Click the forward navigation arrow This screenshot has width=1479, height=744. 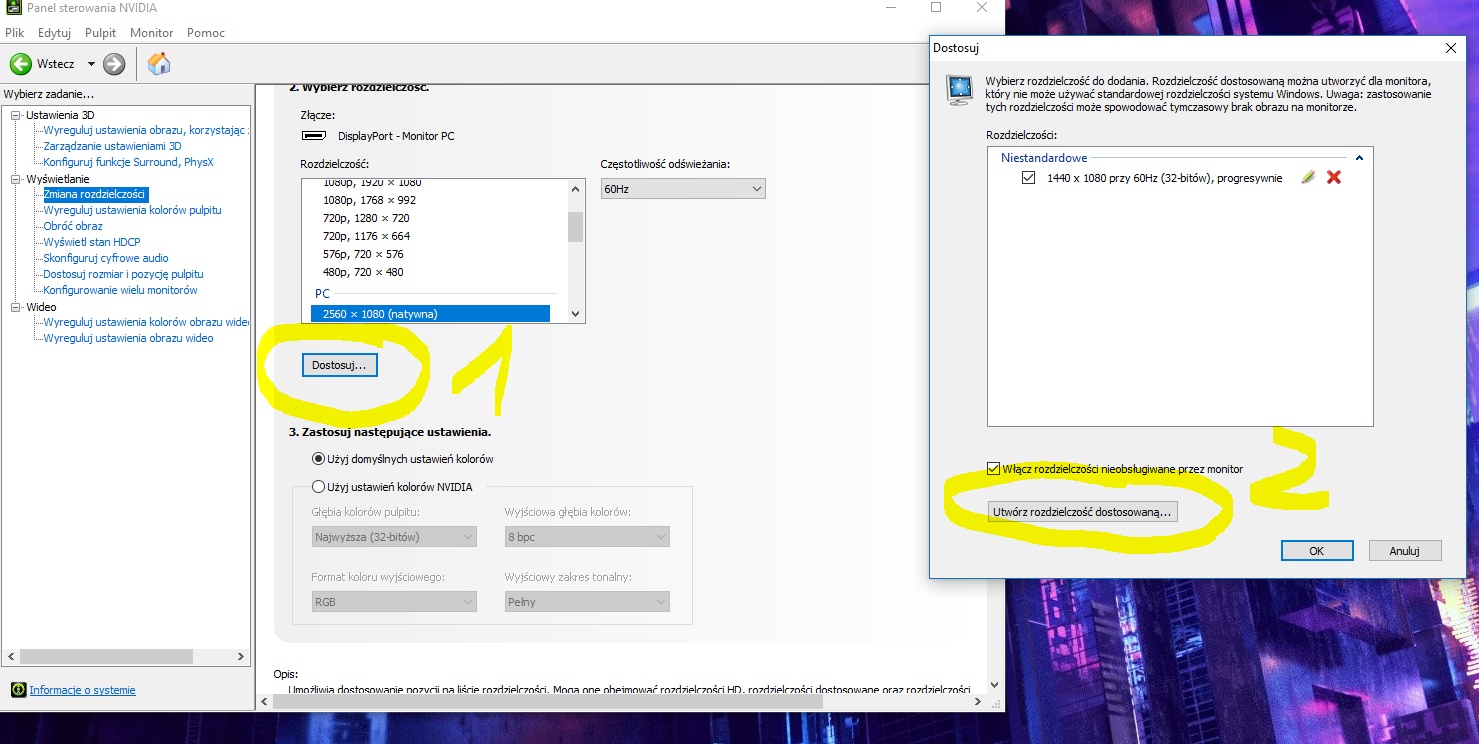(114, 64)
